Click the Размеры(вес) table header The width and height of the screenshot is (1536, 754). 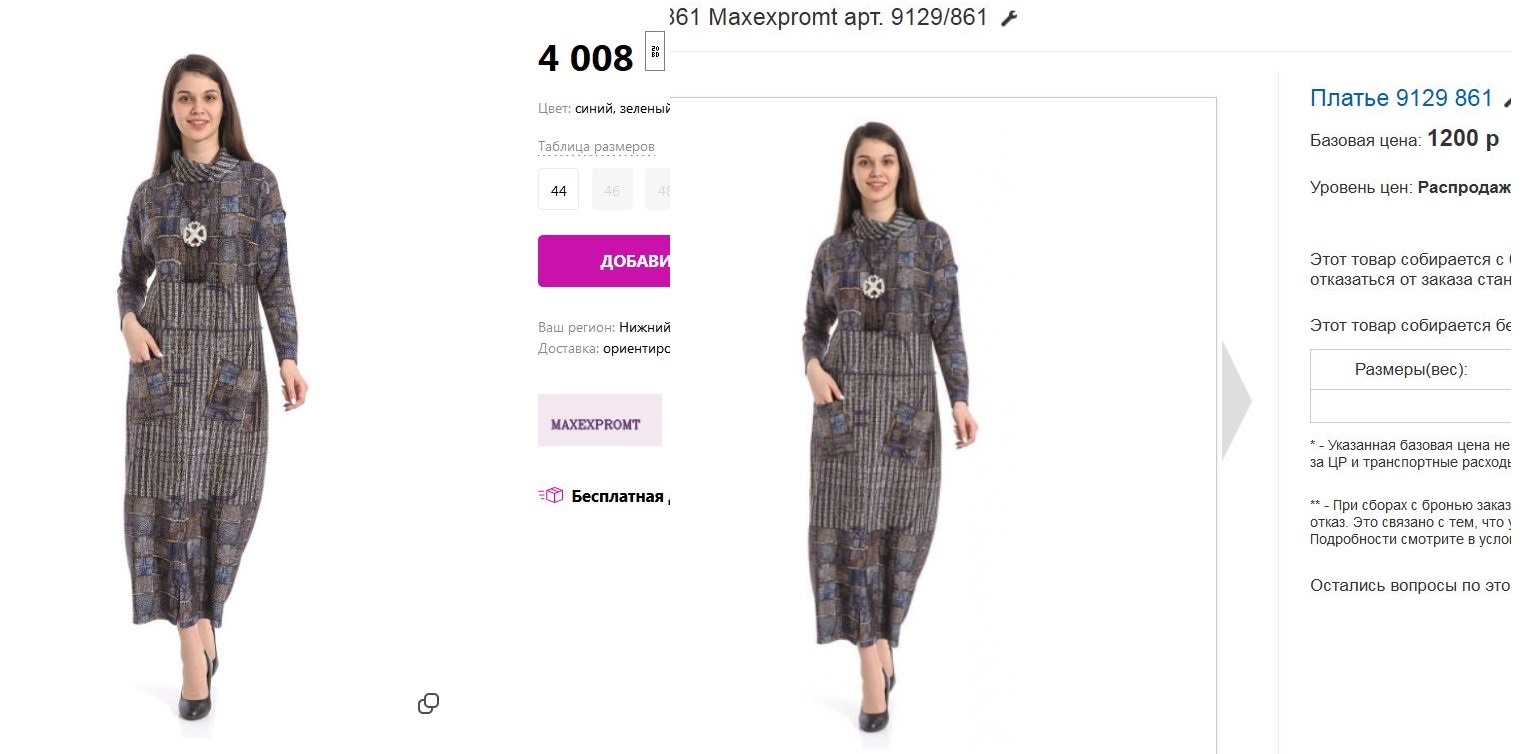[x=1411, y=370]
